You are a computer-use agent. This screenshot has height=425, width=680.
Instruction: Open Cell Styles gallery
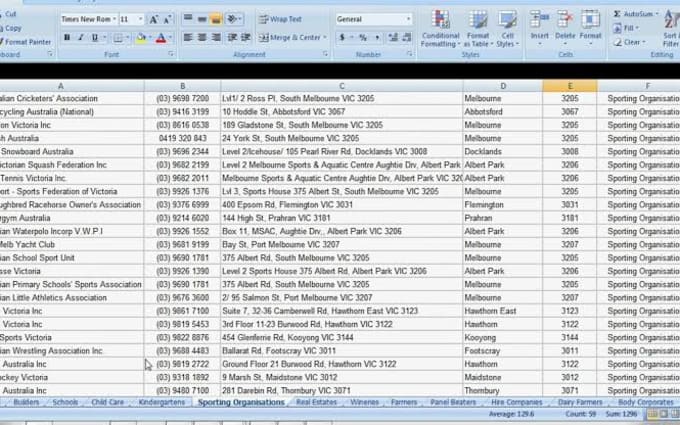point(507,29)
